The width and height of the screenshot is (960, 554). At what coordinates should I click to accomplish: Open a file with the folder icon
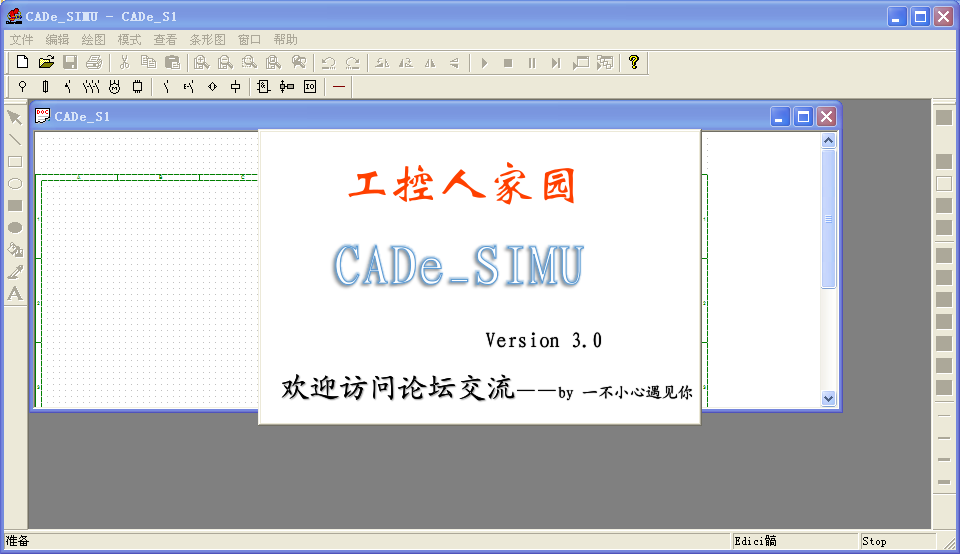pos(46,63)
